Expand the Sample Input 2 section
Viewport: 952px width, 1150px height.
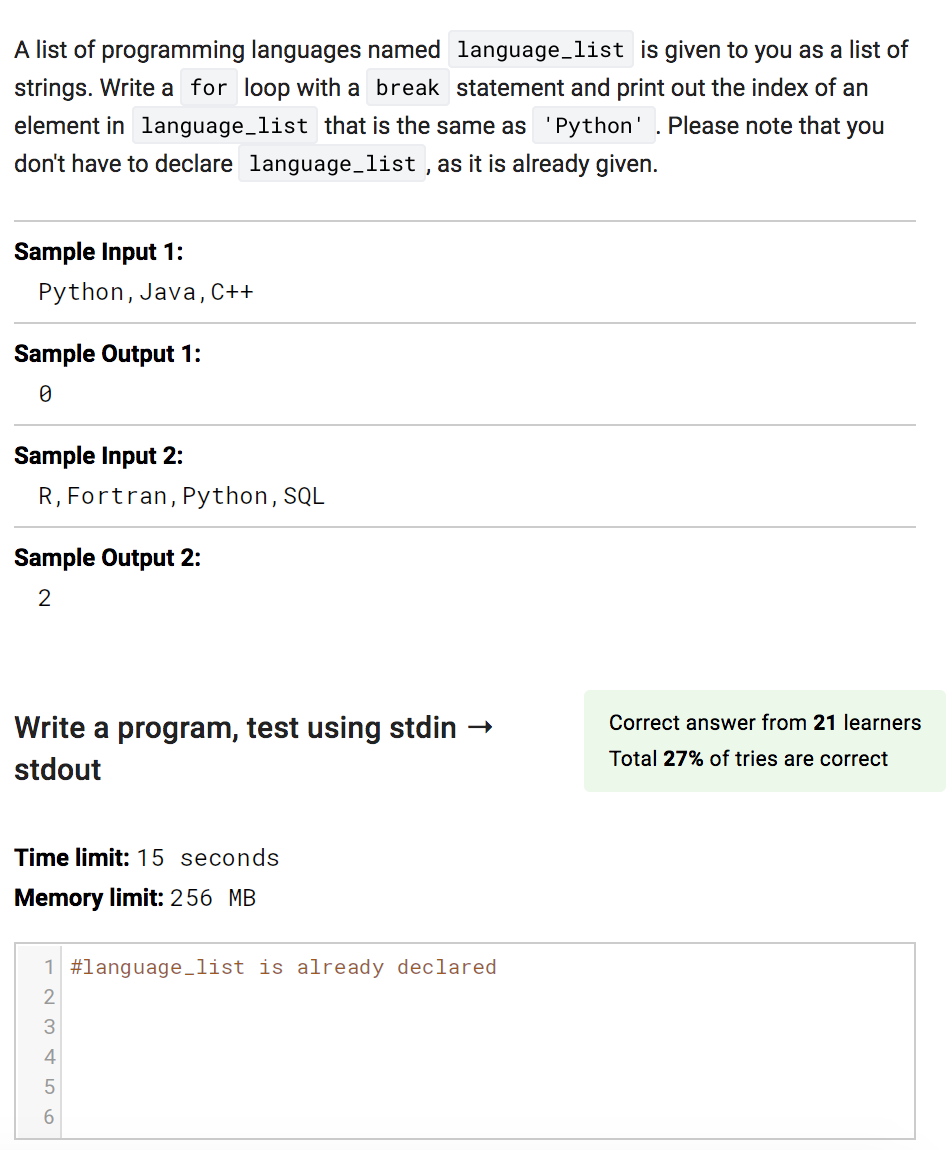(x=98, y=455)
